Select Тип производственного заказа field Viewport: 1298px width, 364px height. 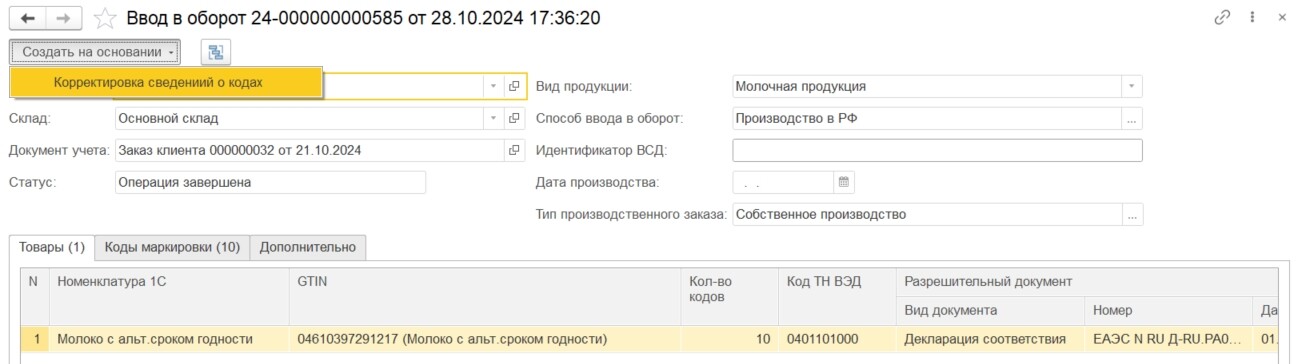click(926, 214)
